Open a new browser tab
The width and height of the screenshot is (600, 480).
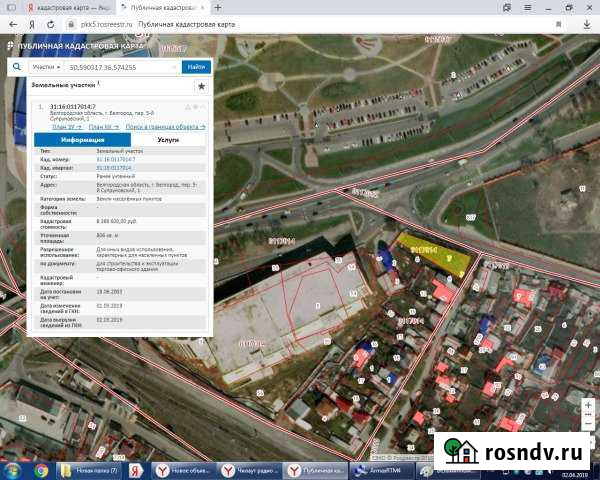(218, 6)
